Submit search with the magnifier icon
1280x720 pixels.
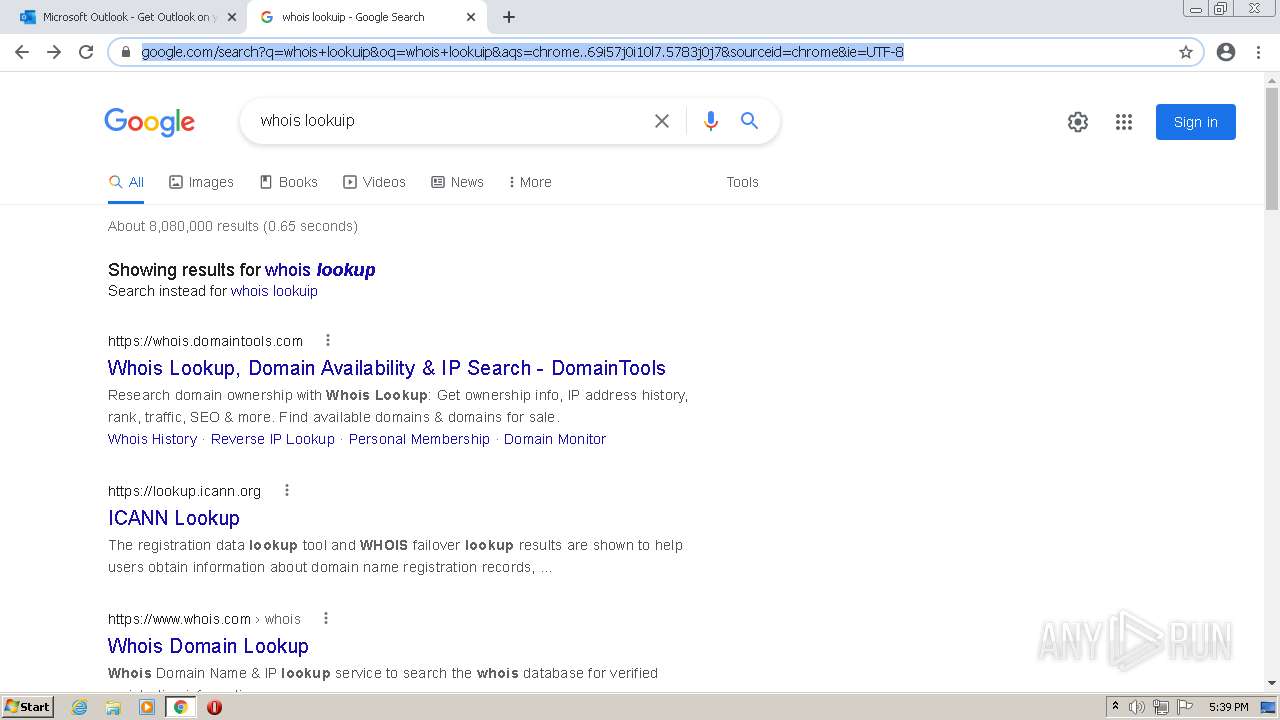click(749, 121)
